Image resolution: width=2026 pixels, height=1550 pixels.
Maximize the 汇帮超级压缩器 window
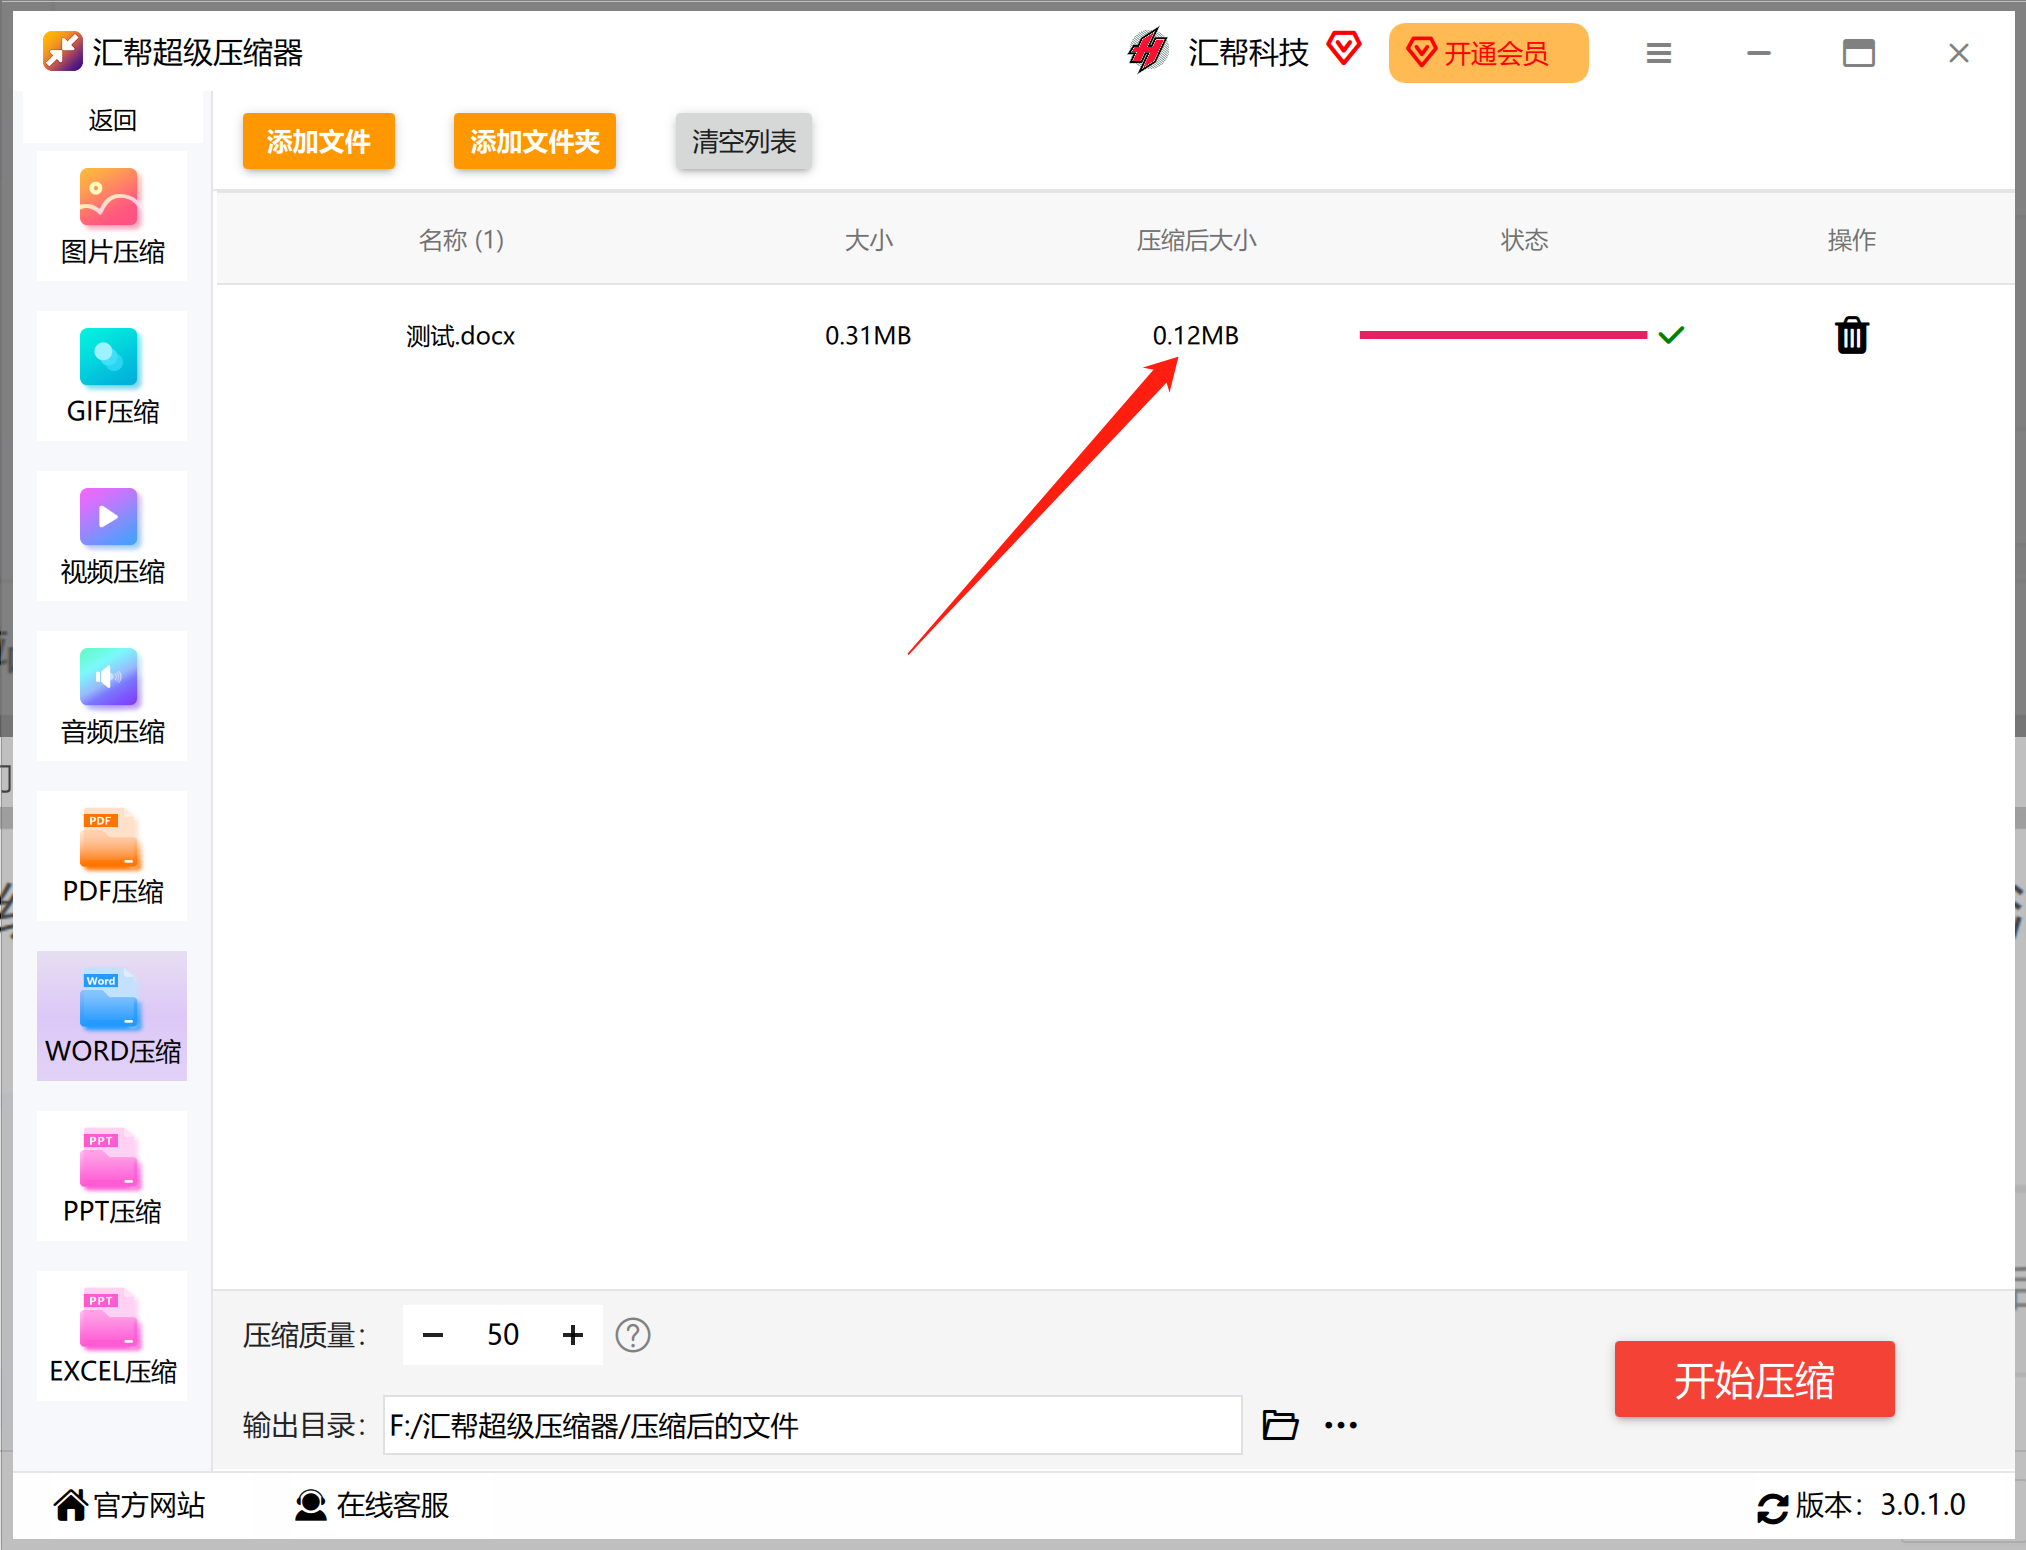pyautogui.click(x=1859, y=53)
